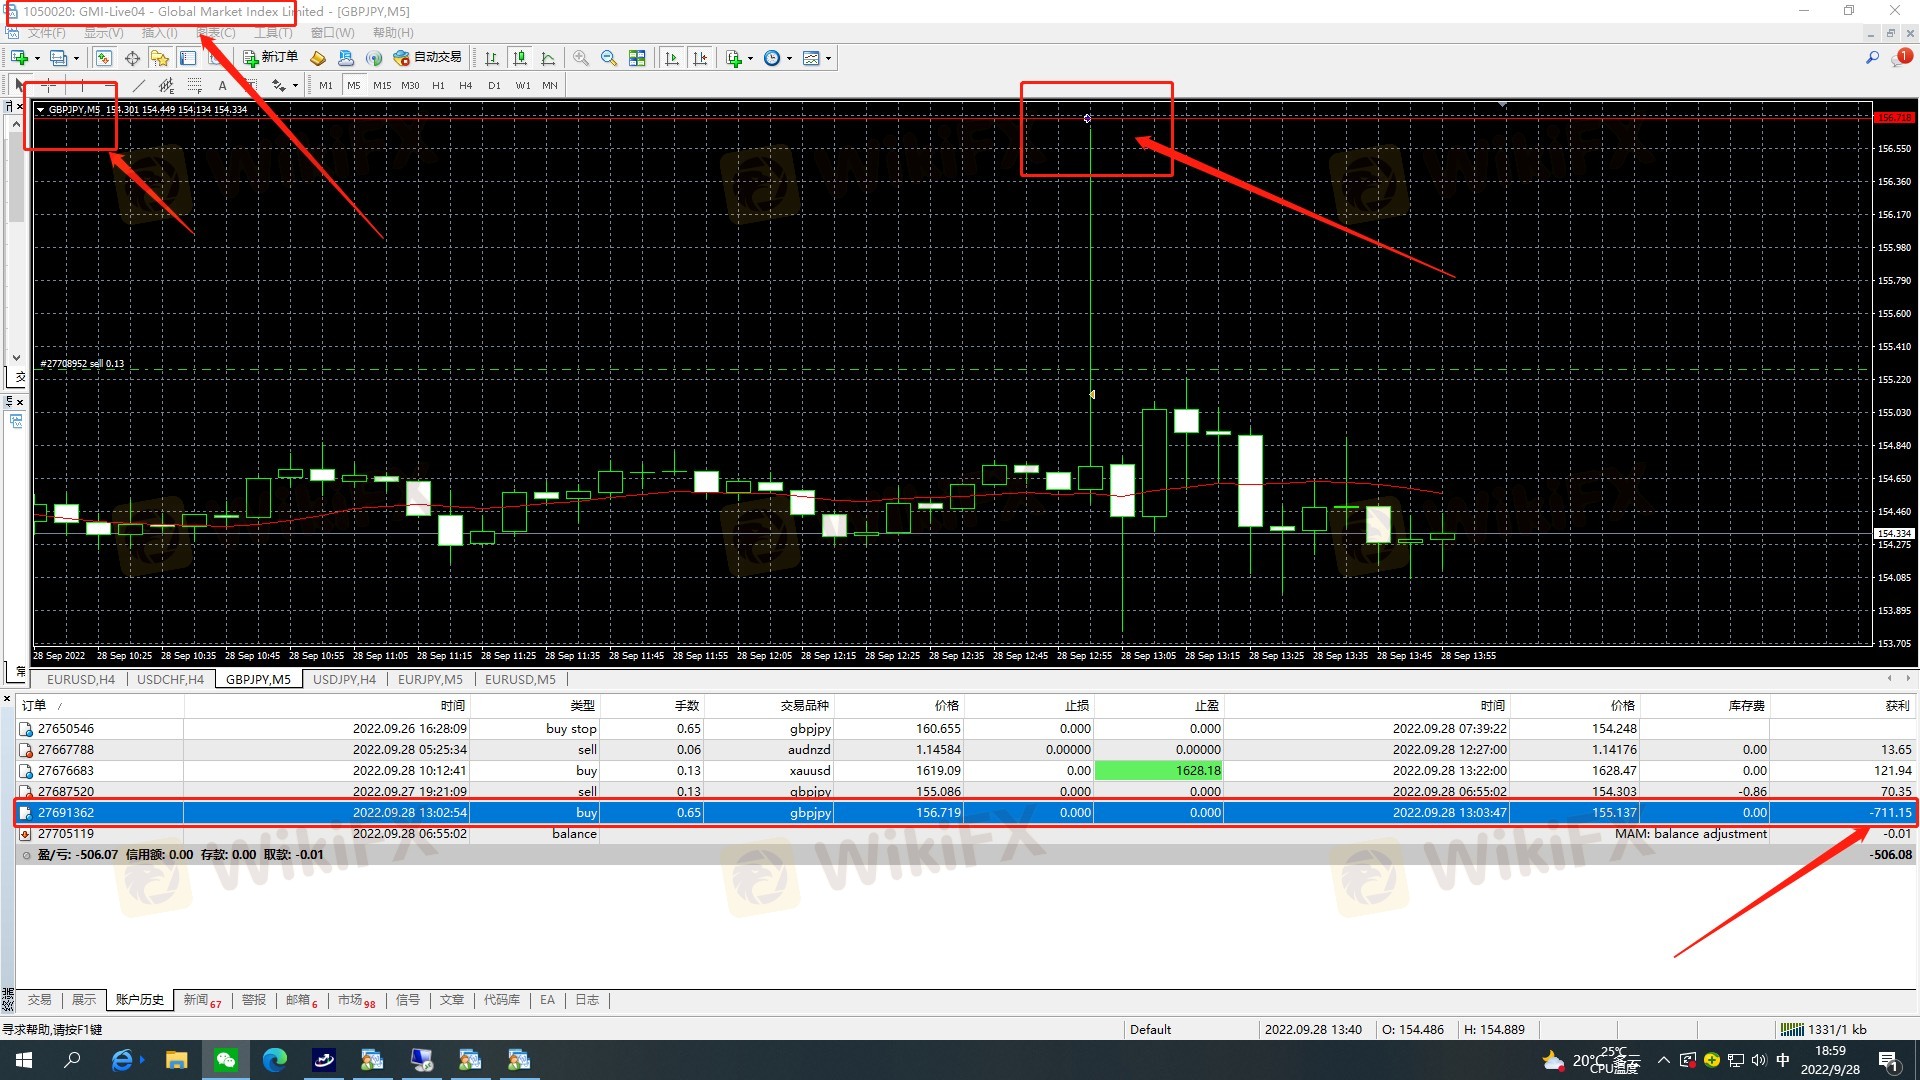Viewport: 1920px width, 1080px height.
Task: Toggle the Navigator panel
Action: tap(159, 58)
